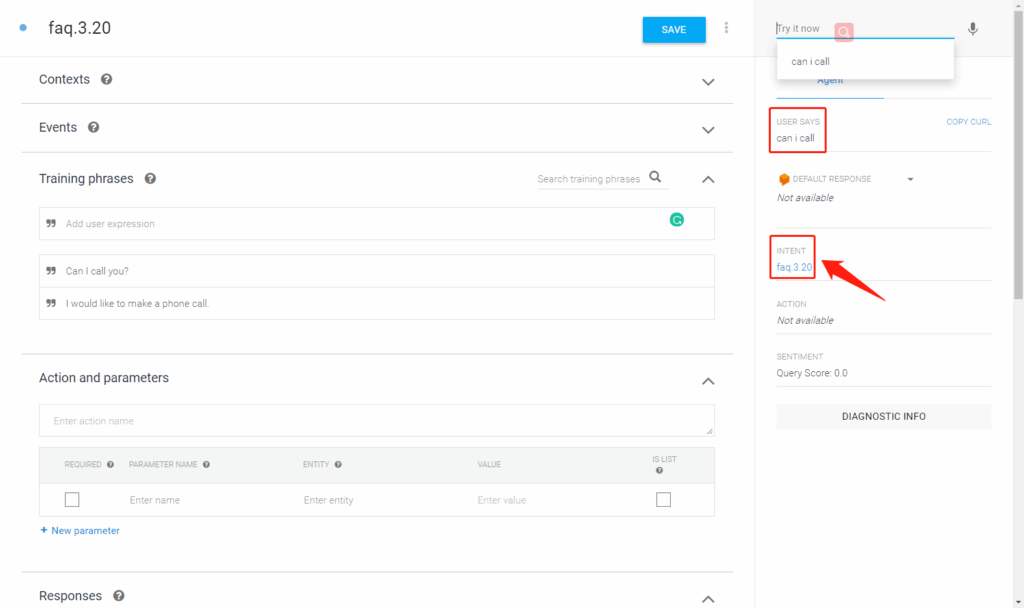Choose the 'can i call' suggestion
The image size is (1024, 608).
coord(810,62)
